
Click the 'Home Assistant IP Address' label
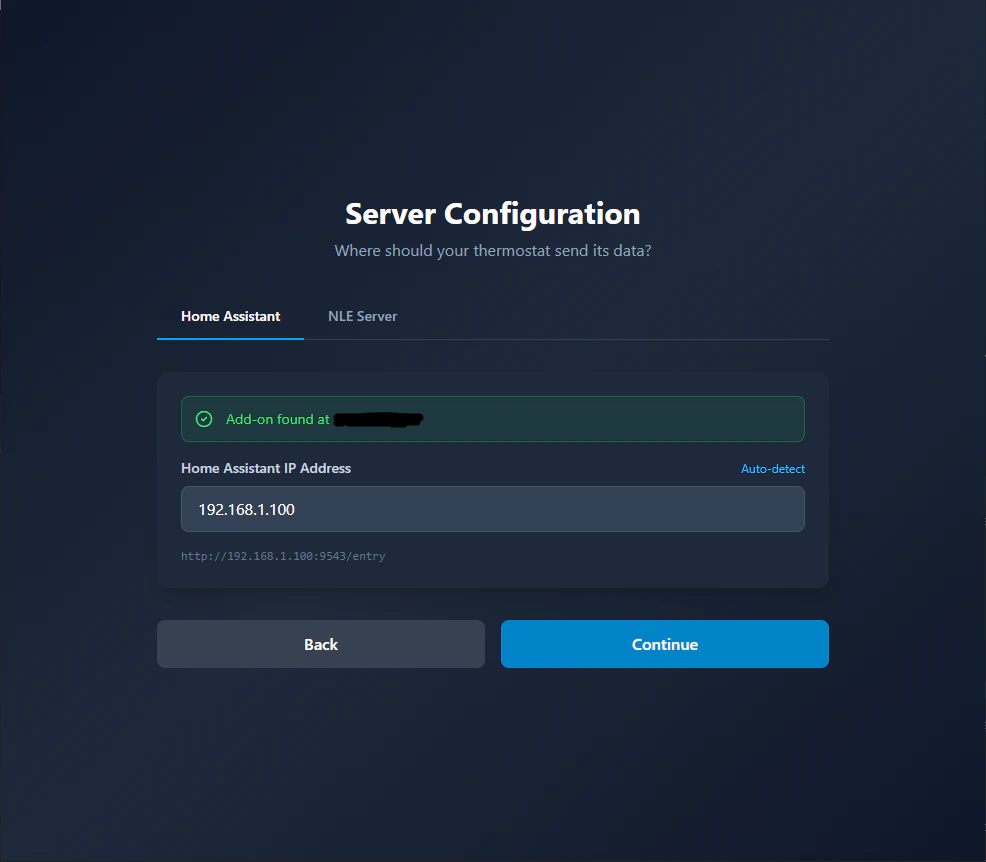coord(265,468)
